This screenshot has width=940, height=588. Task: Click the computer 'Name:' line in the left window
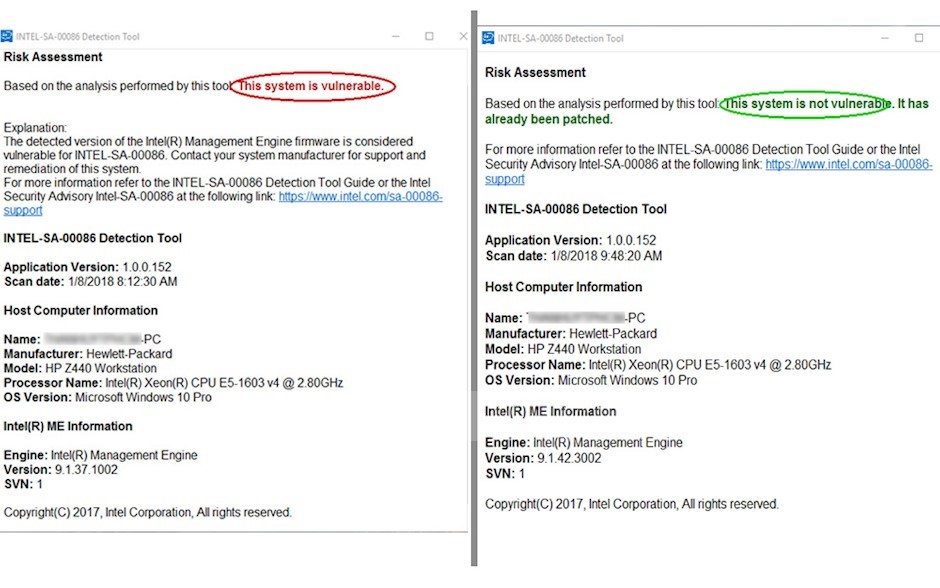[x=82, y=340]
